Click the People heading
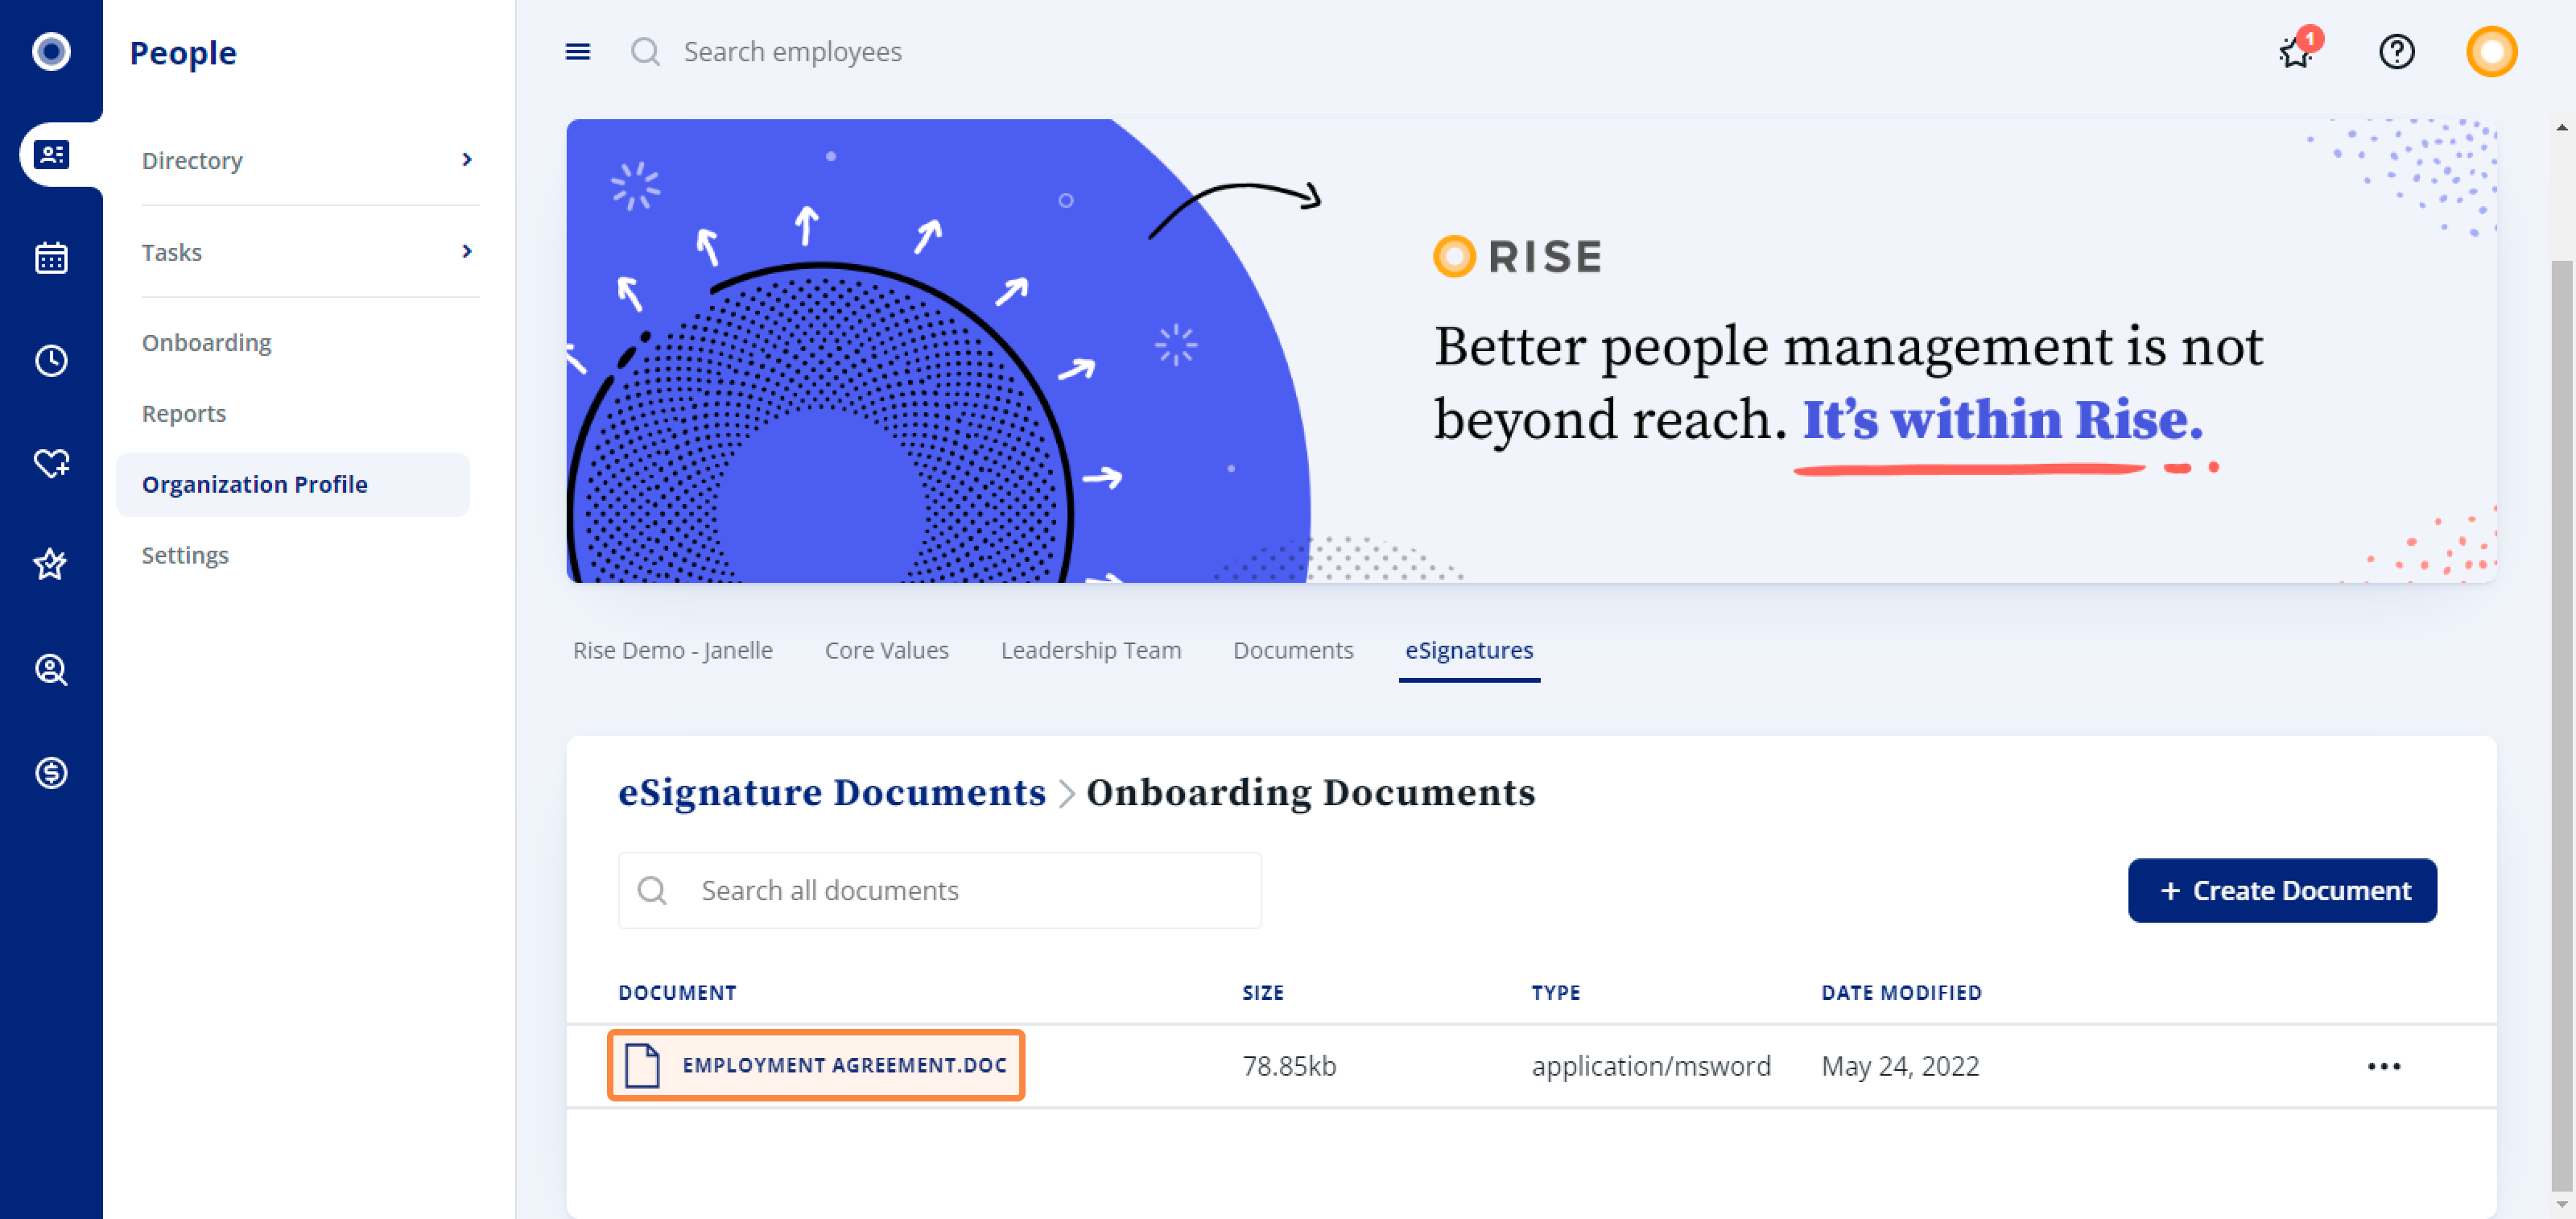The height and width of the screenshot is (1219, 2576). 183,52
